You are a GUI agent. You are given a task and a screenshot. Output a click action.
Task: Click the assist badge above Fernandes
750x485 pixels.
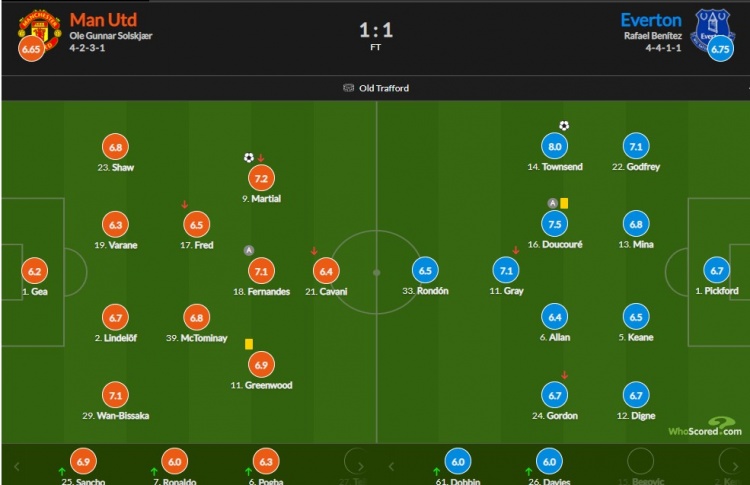pos(249,250)
